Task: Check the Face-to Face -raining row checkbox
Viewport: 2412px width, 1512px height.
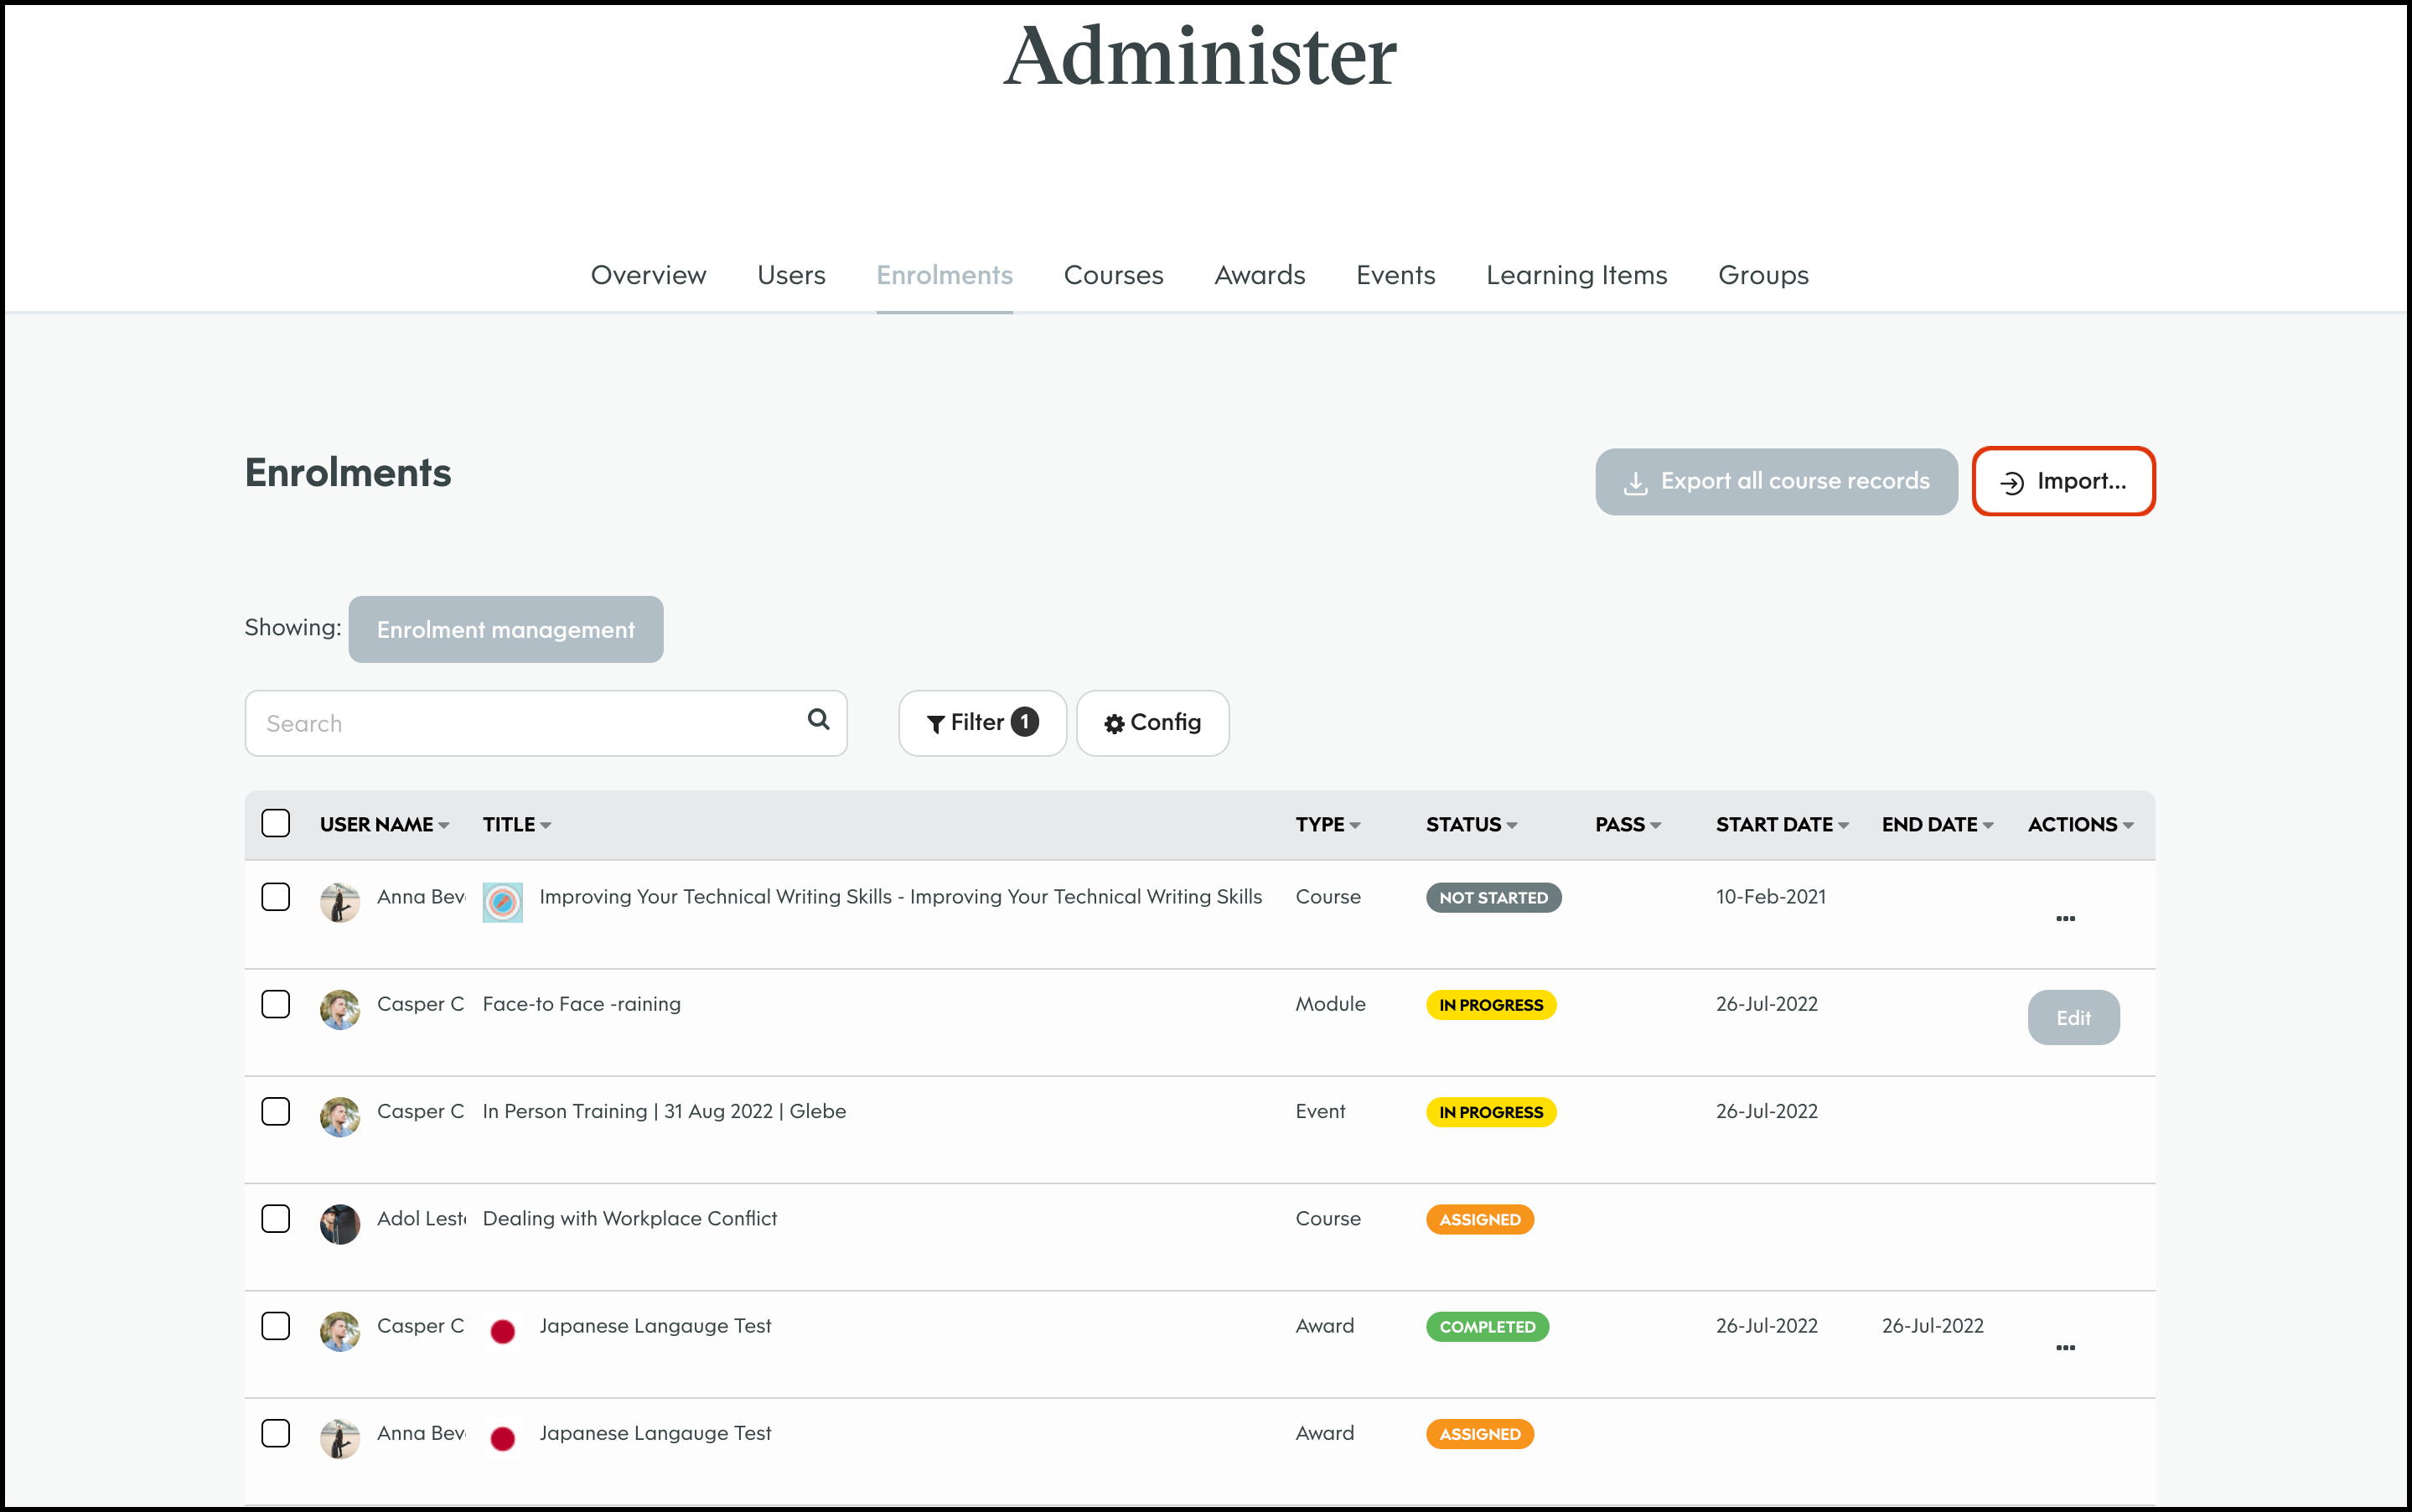Action: coord(276,1004)
